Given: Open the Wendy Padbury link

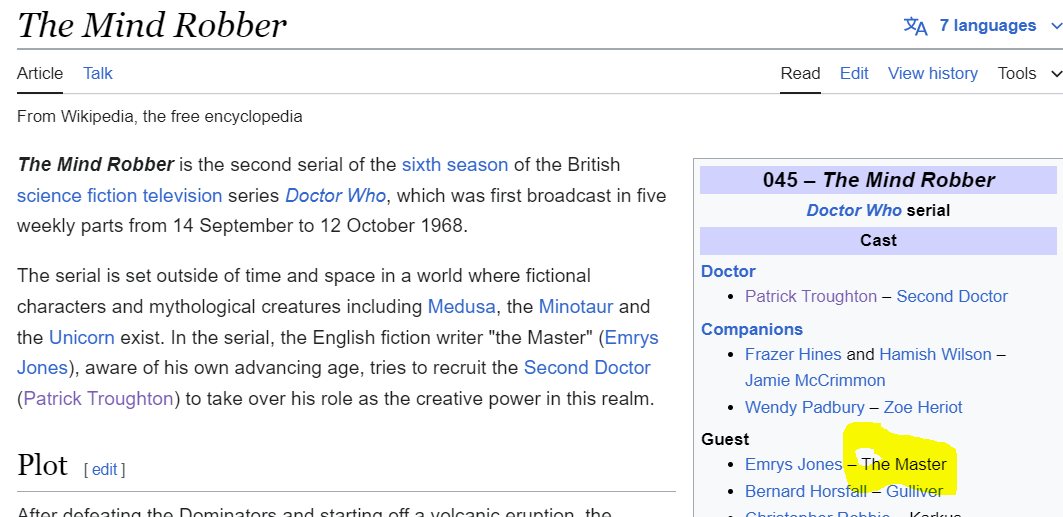Looking at the screenshot, I should (x=805, y=407).
